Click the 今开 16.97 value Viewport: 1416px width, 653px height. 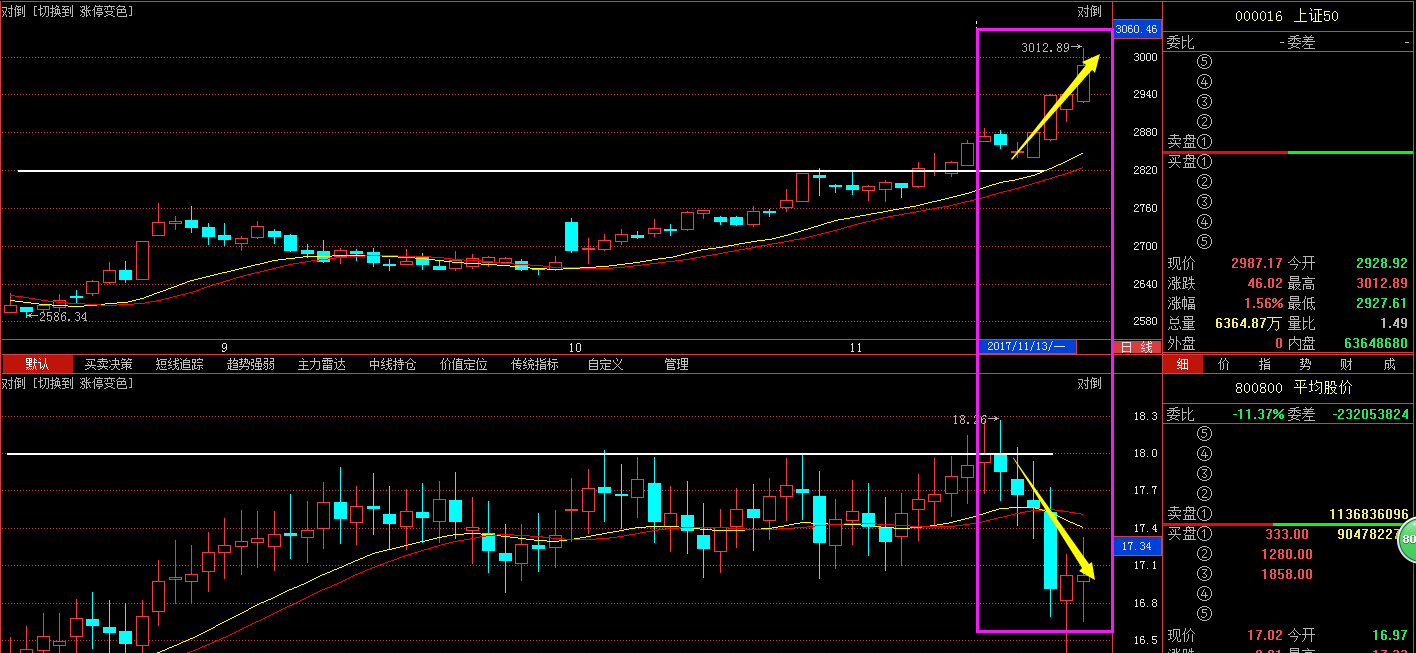pyautogui.click(x=1389, y=635)
